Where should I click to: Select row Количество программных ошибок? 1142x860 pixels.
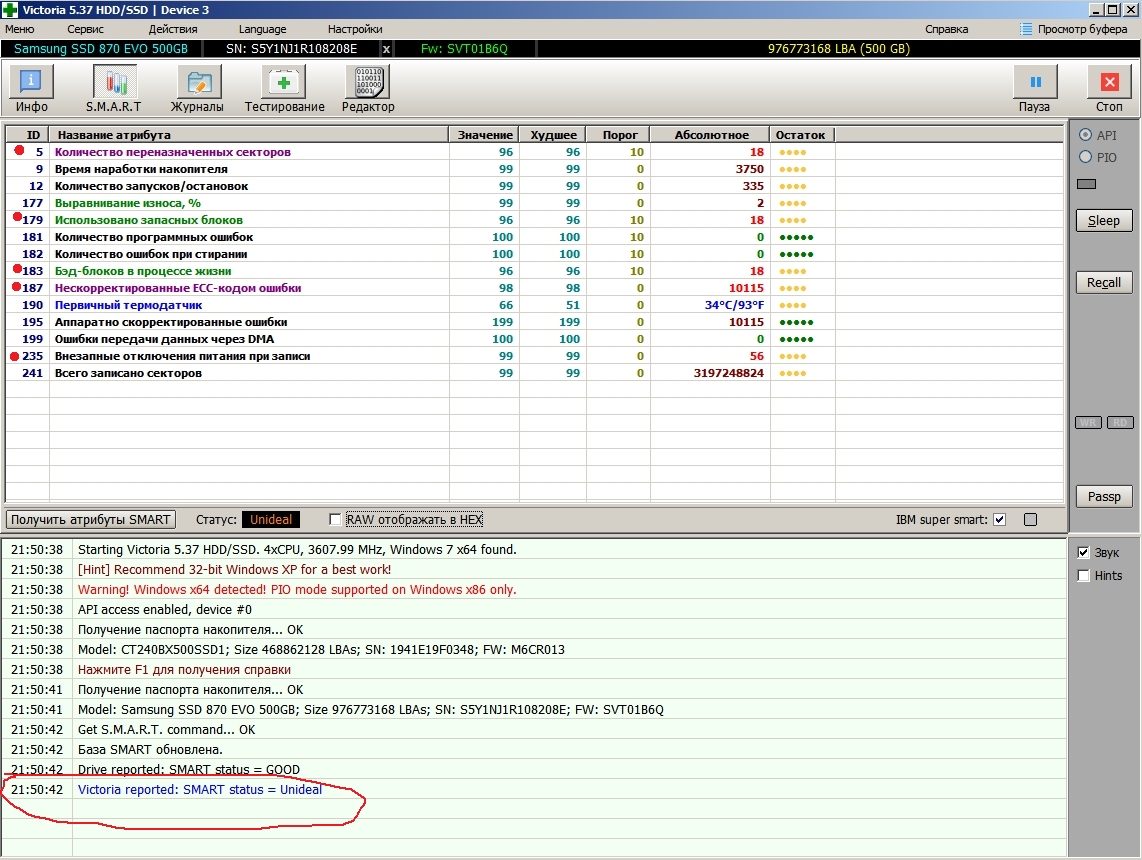(x=534, y=237)
